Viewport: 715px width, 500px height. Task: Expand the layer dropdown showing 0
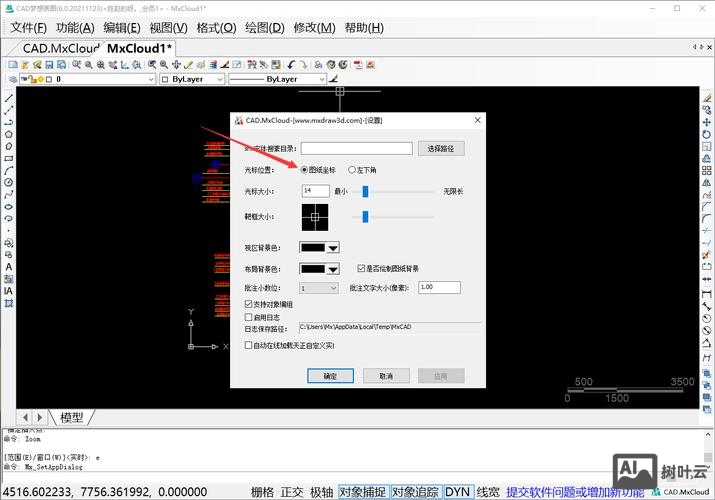[x=150, y=79]
